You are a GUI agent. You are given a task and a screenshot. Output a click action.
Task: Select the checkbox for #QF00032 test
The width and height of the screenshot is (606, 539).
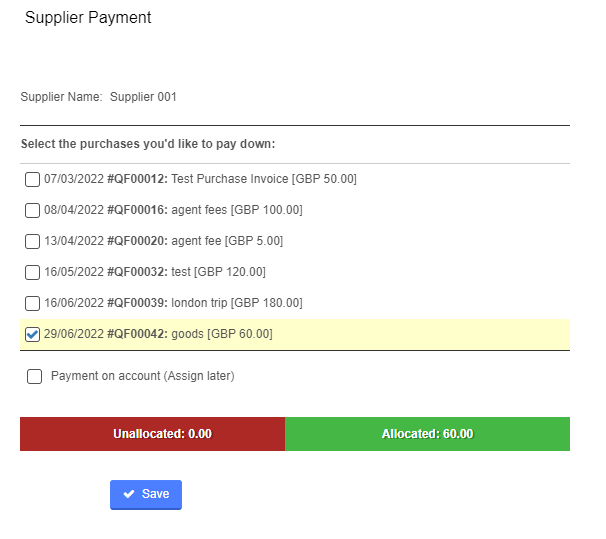[x=32, y=272]
